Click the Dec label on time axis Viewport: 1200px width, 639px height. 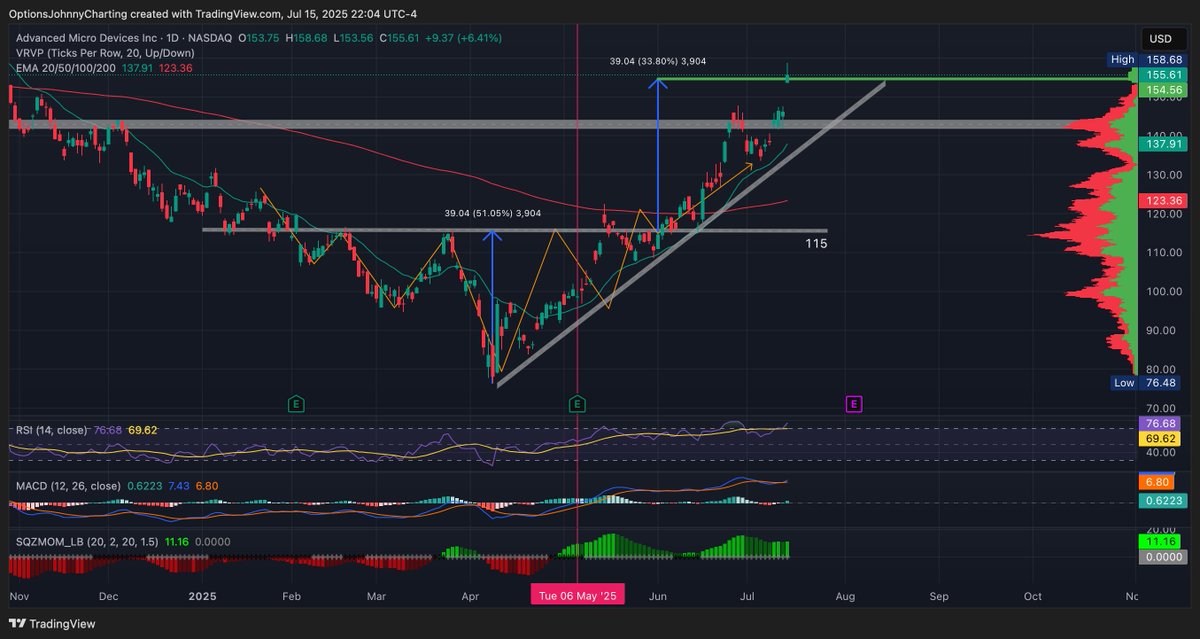pos(108,596)
